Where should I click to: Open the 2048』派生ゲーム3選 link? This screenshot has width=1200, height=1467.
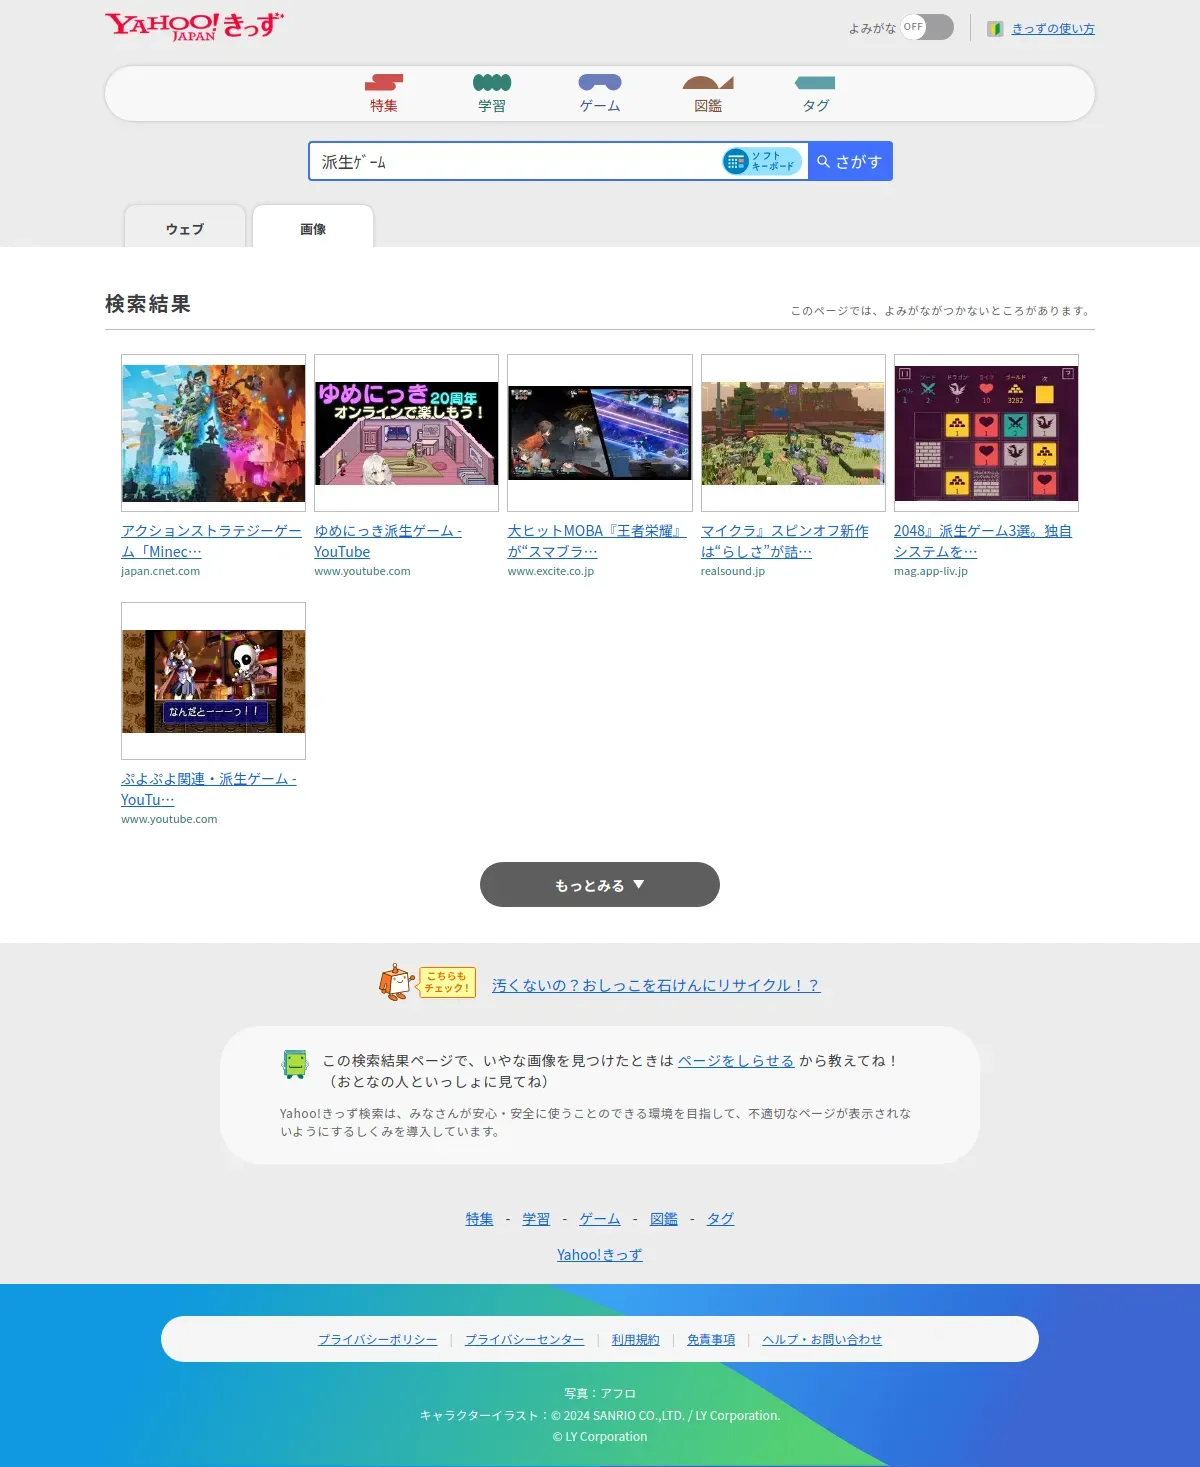pos(983,541)
